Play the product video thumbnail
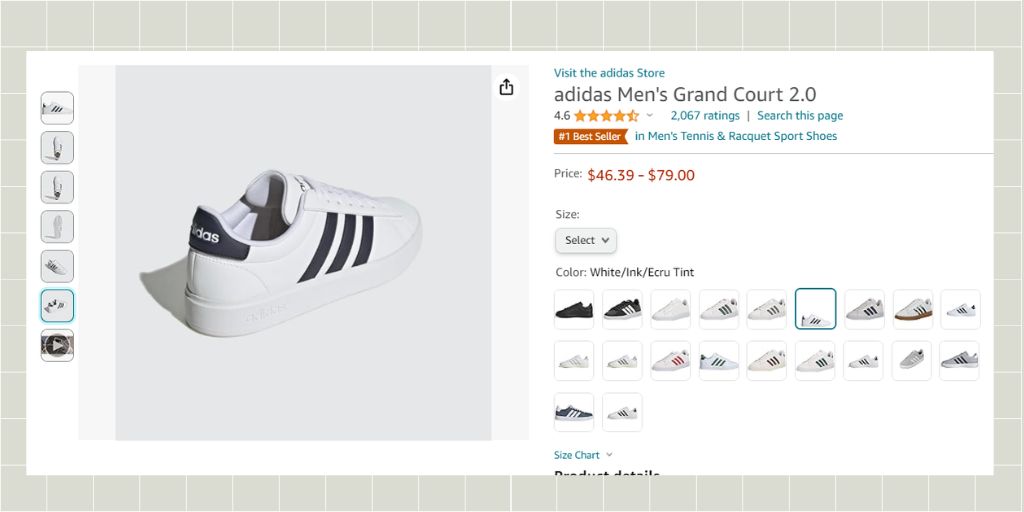 click(x=57, y=345)
